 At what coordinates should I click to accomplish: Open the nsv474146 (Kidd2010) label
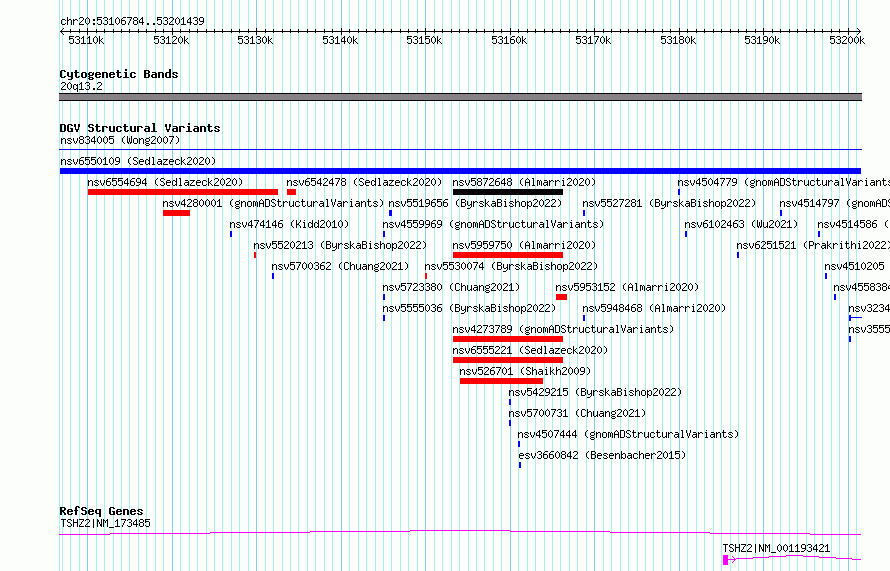pos(289,224)
